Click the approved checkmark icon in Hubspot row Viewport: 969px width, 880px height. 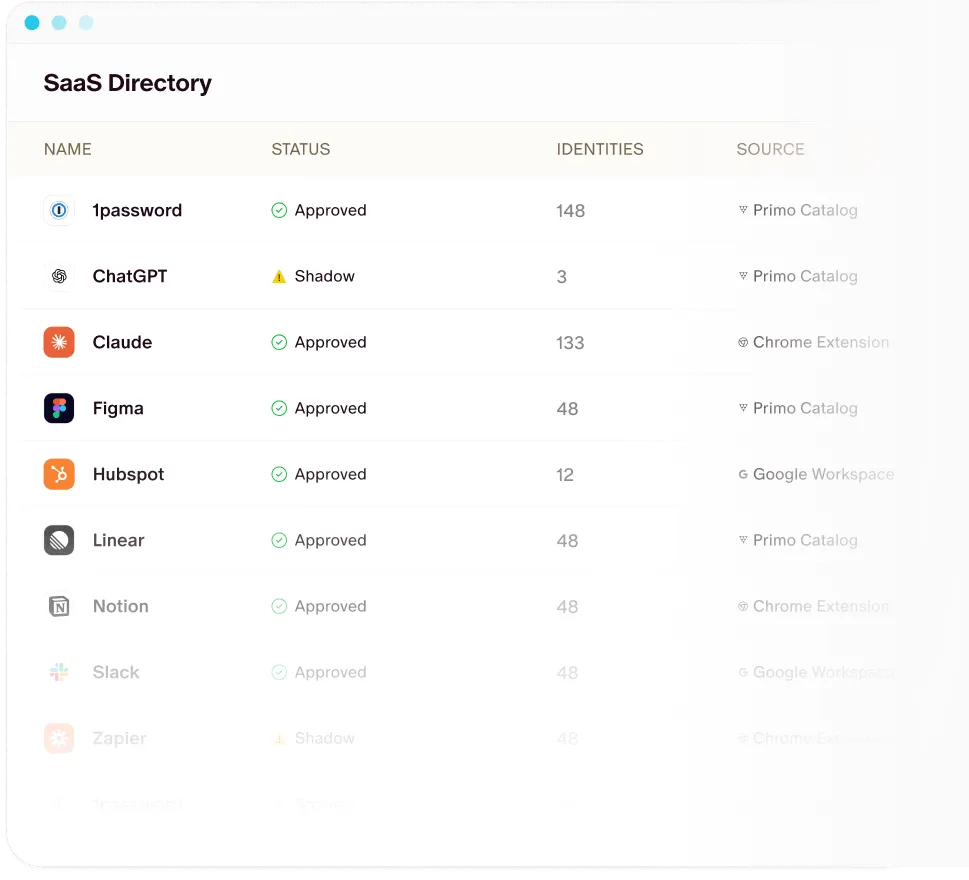coord(279,475)
